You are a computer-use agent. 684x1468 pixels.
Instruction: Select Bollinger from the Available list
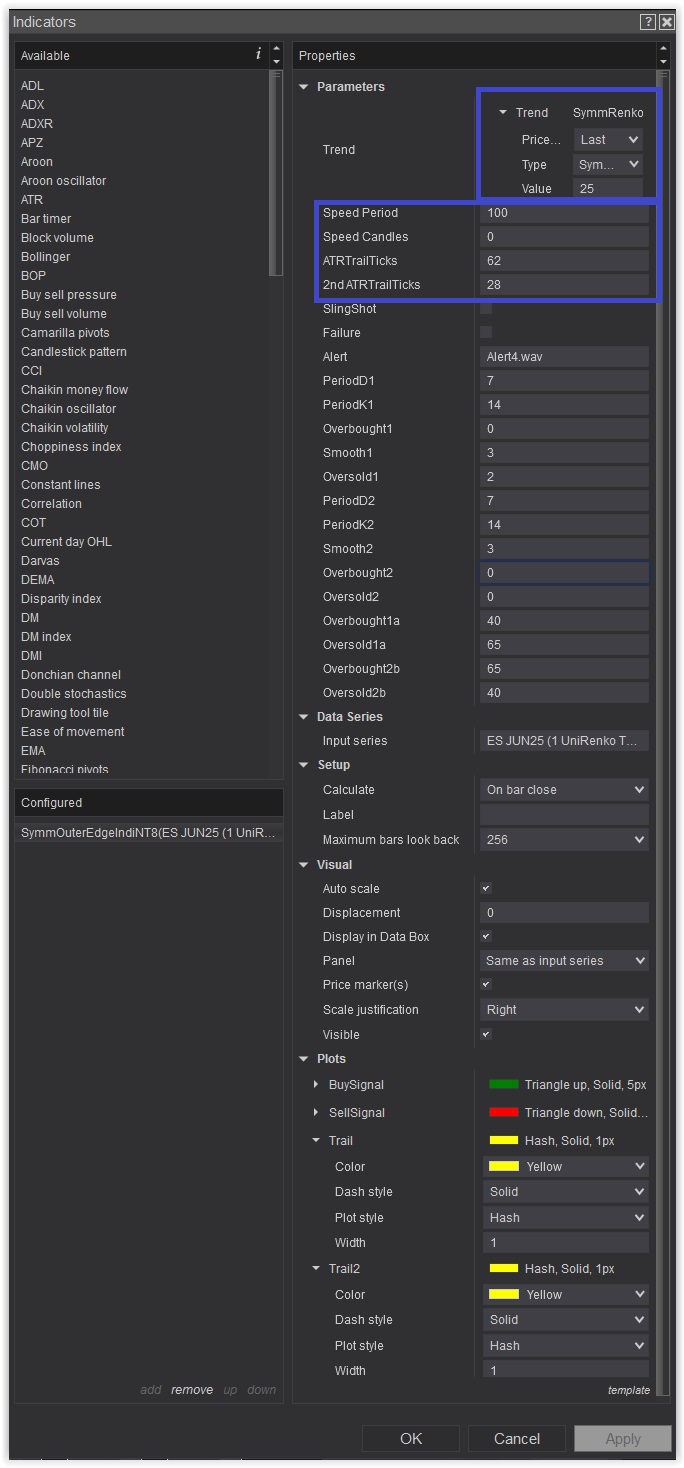46,257
